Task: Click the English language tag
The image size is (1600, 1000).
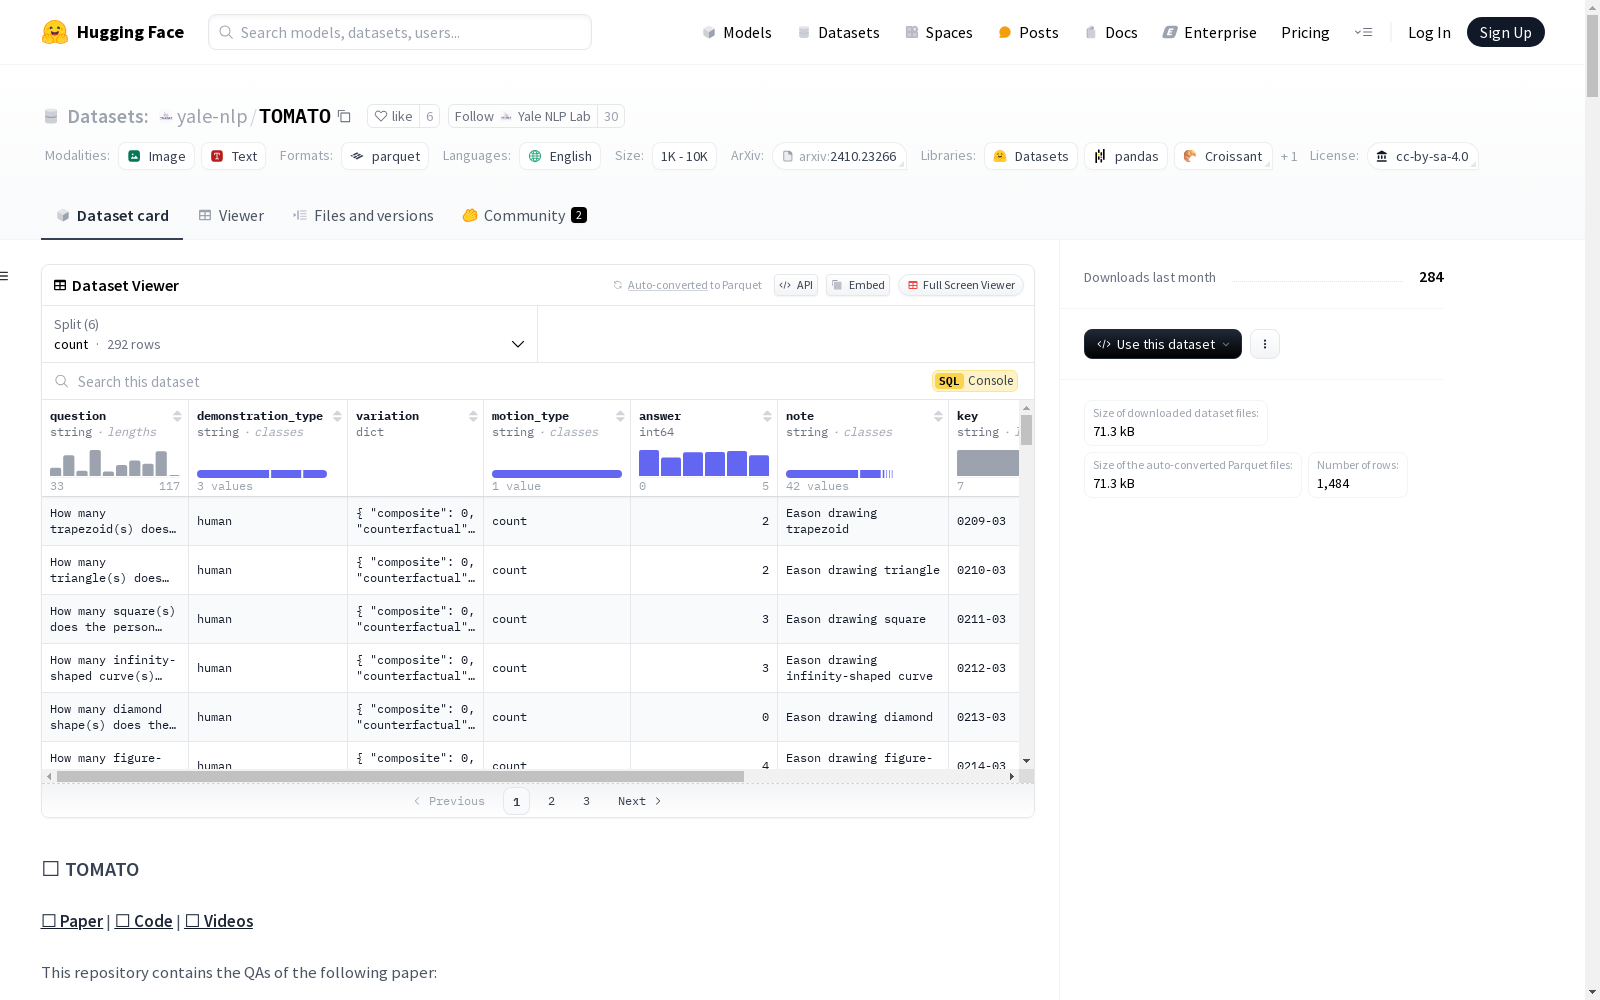Action: pyautogui.click(x=560, y=156)
